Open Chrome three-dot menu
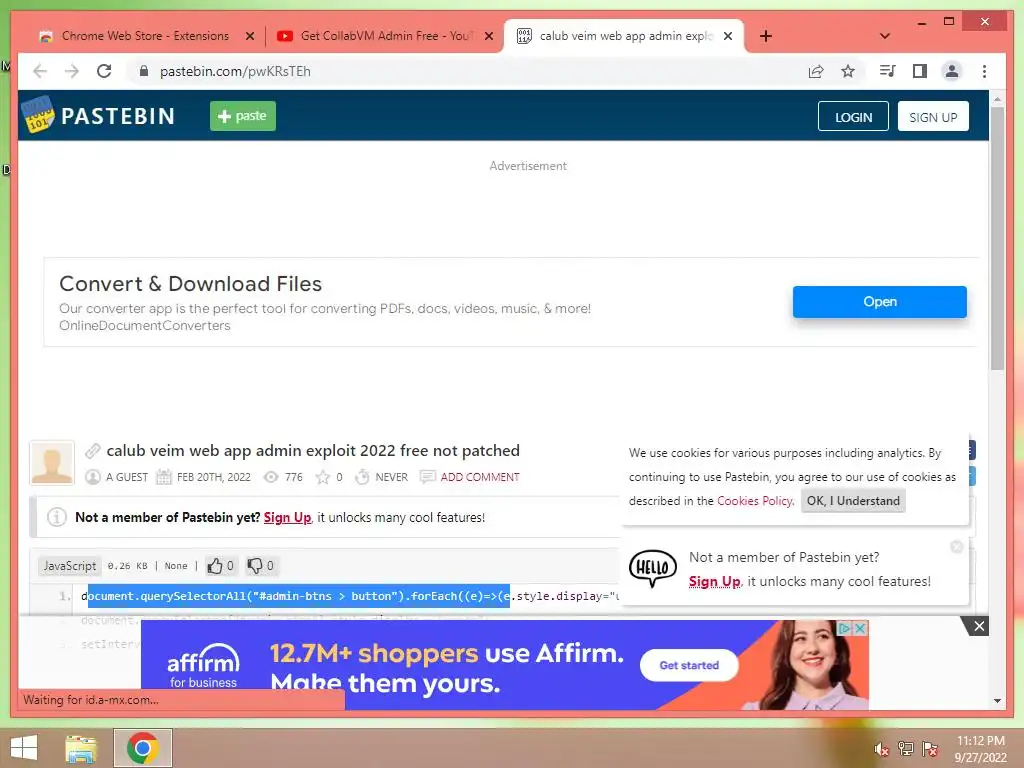Screen dimensions: 1024x768 click(984, 71)
